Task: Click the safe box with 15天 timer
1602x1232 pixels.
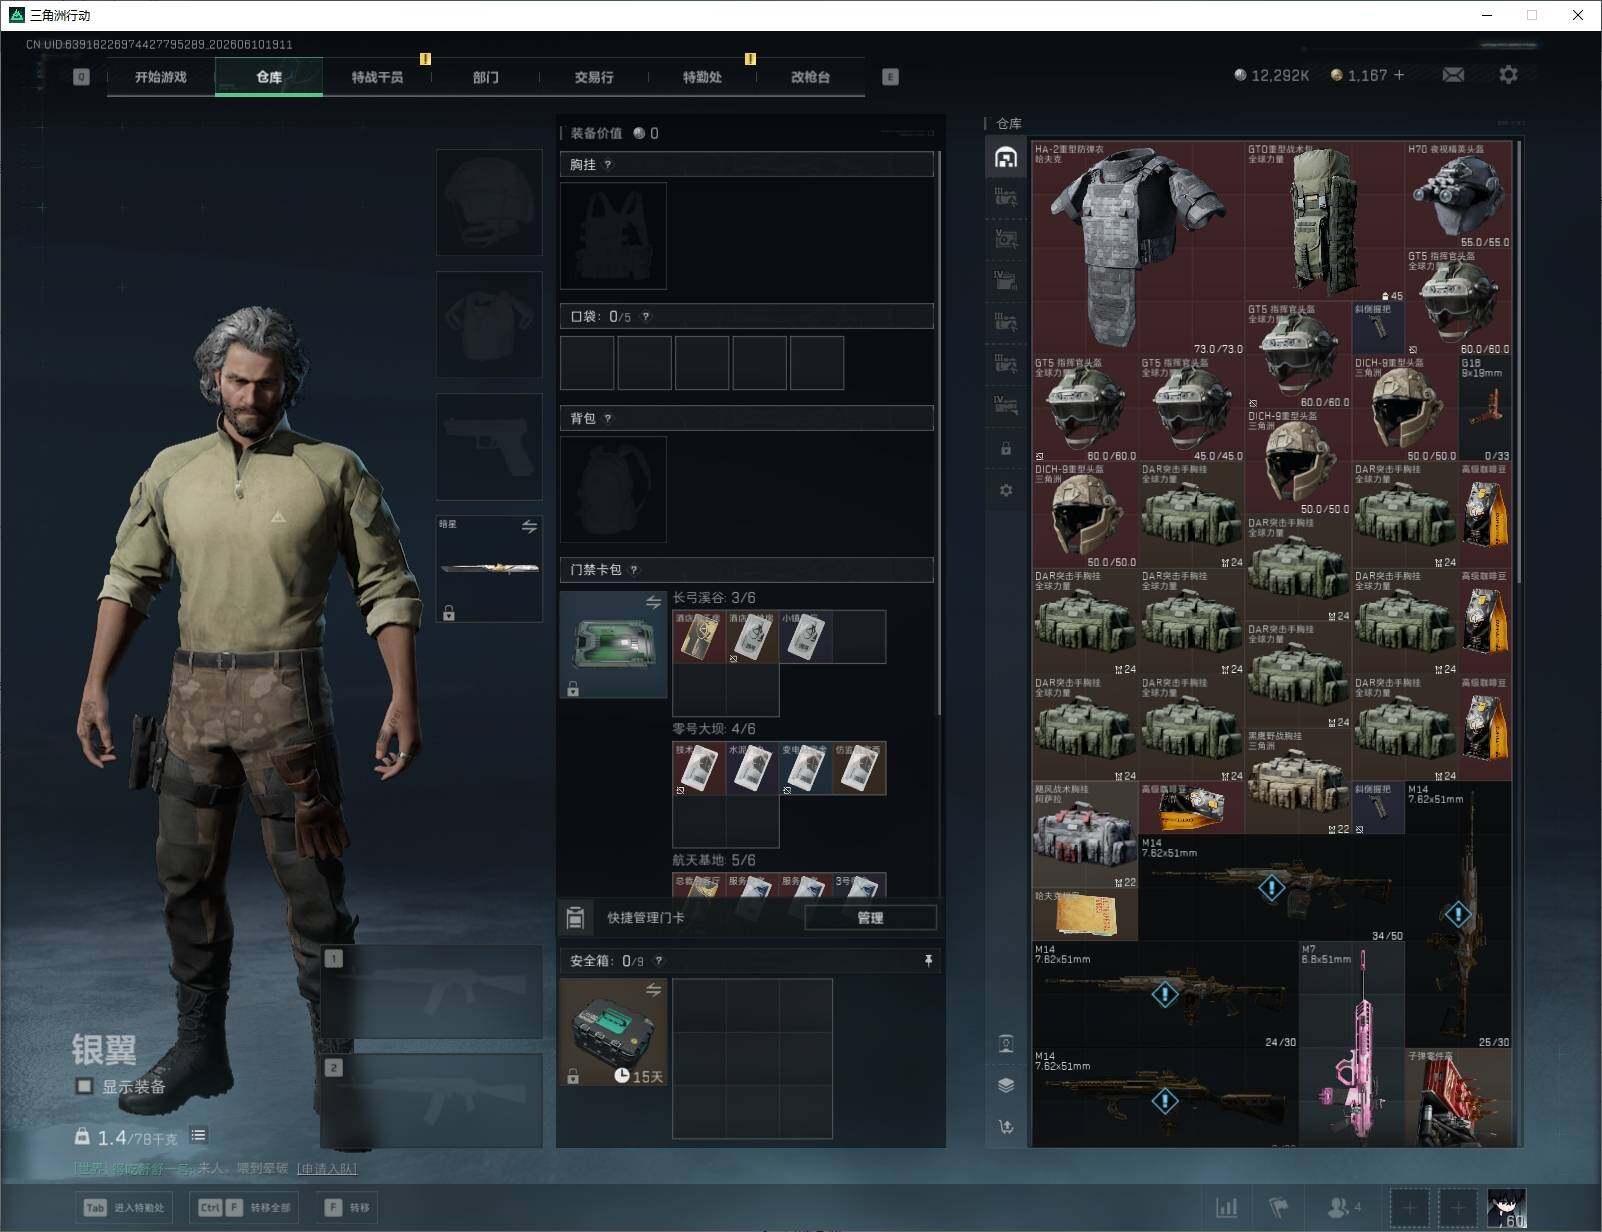Action: pos(613,1032)
